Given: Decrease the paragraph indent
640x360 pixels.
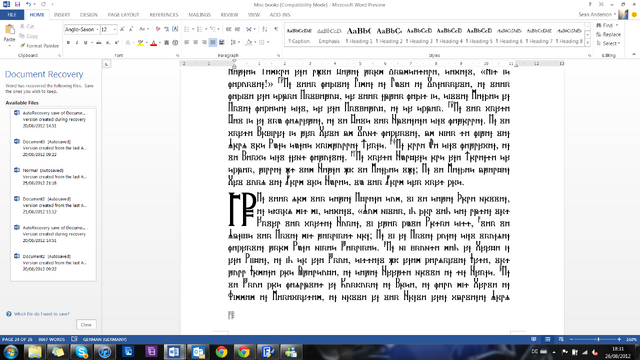Looking at the screenshot, I should [x=229, y=29].
